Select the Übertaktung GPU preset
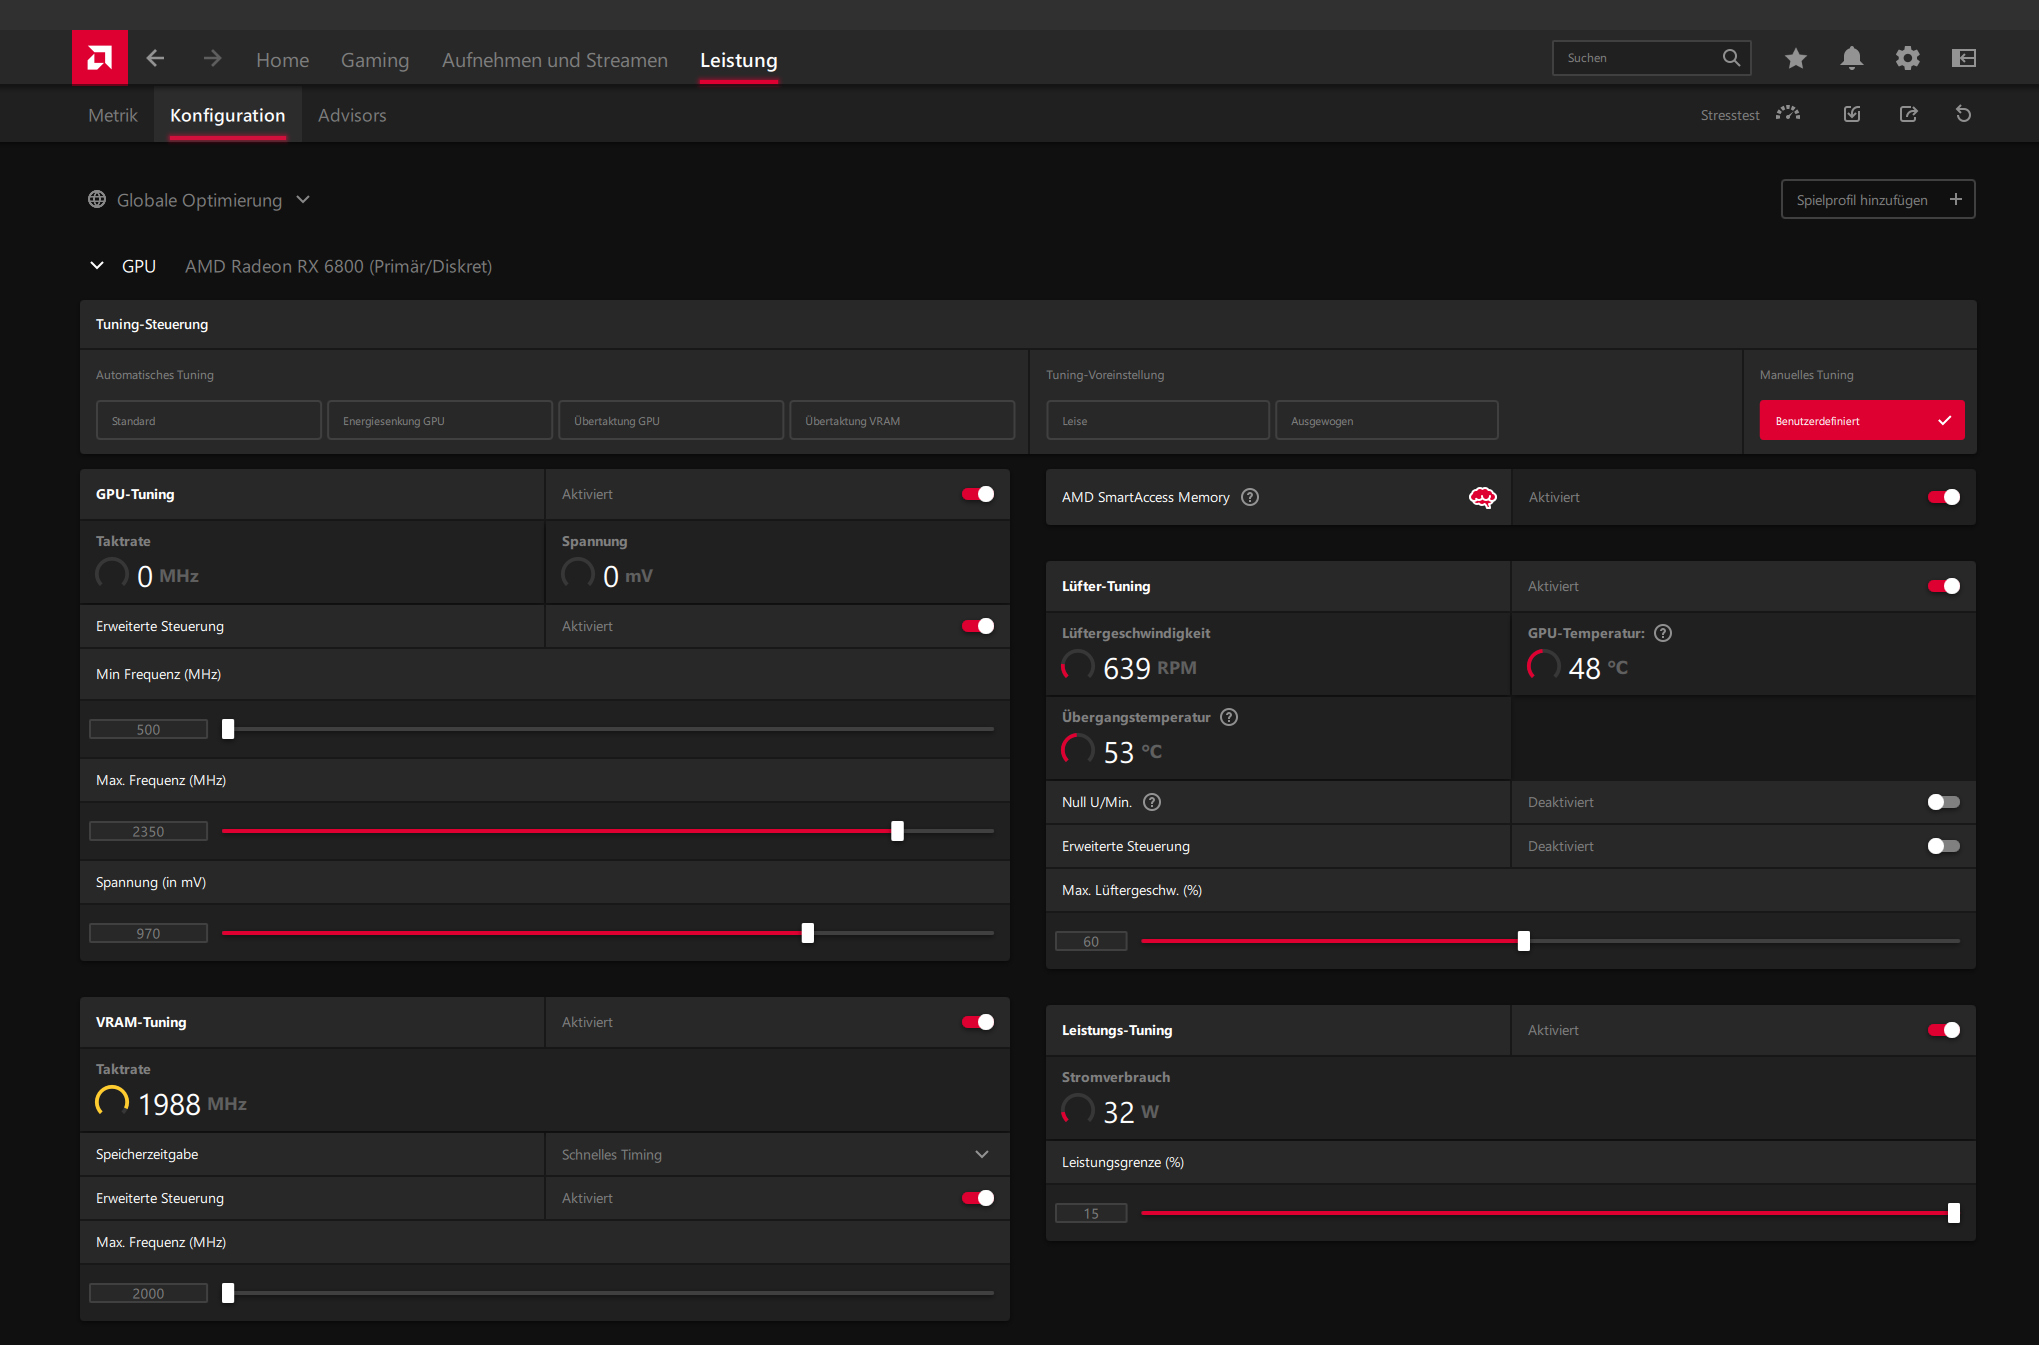Screen dimensions: 2039x1345 tap(670, 421)
